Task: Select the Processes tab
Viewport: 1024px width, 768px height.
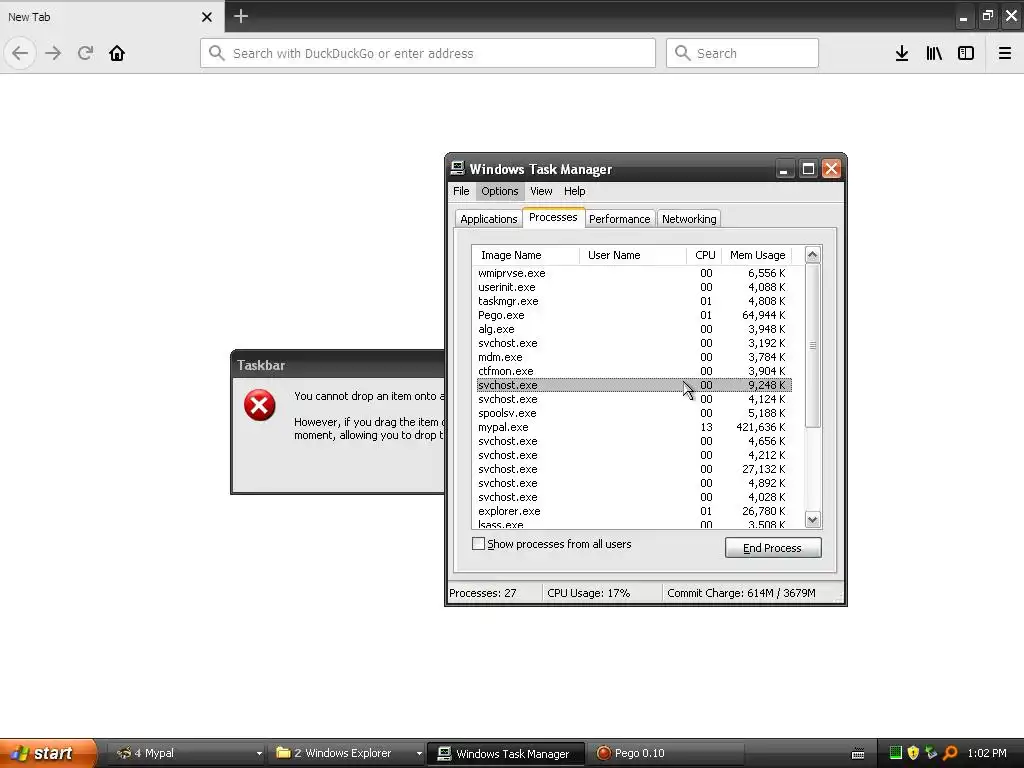Action: coord(553,217)
